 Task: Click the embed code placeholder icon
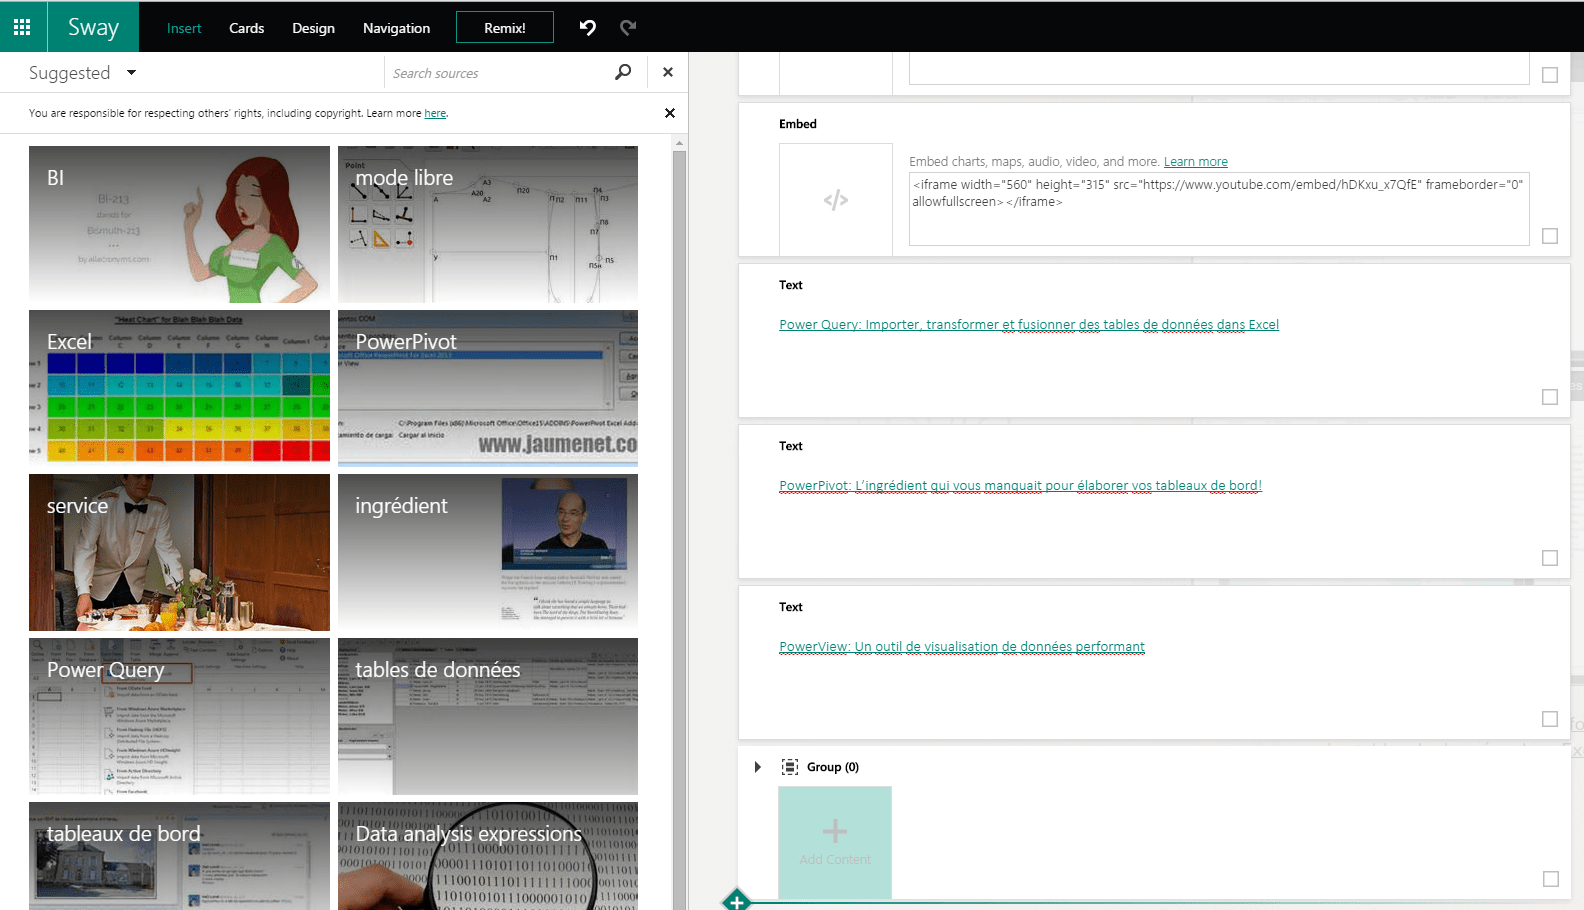pyautogui.click(x=835, y=200)
